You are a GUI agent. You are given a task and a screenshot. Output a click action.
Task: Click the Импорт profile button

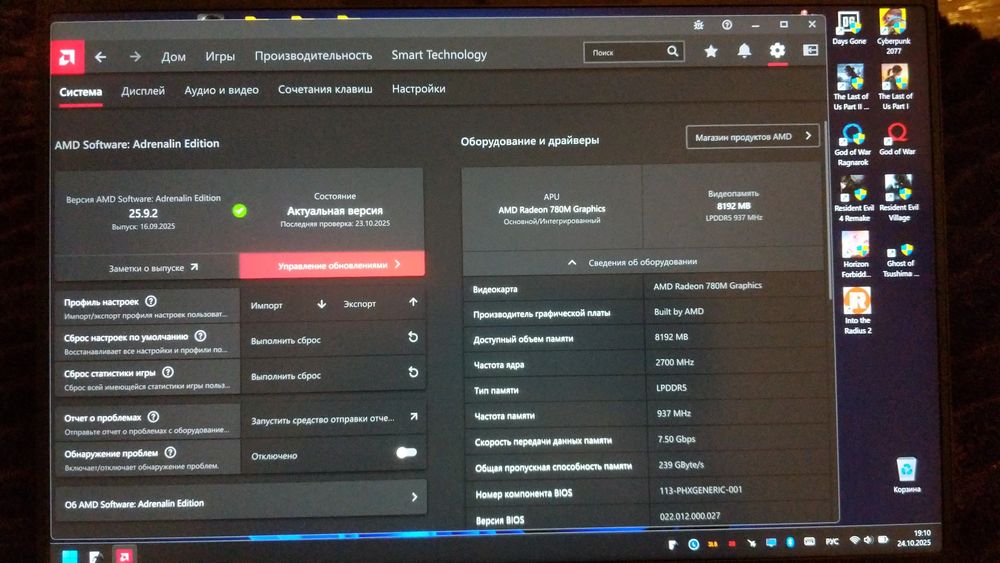289,305
